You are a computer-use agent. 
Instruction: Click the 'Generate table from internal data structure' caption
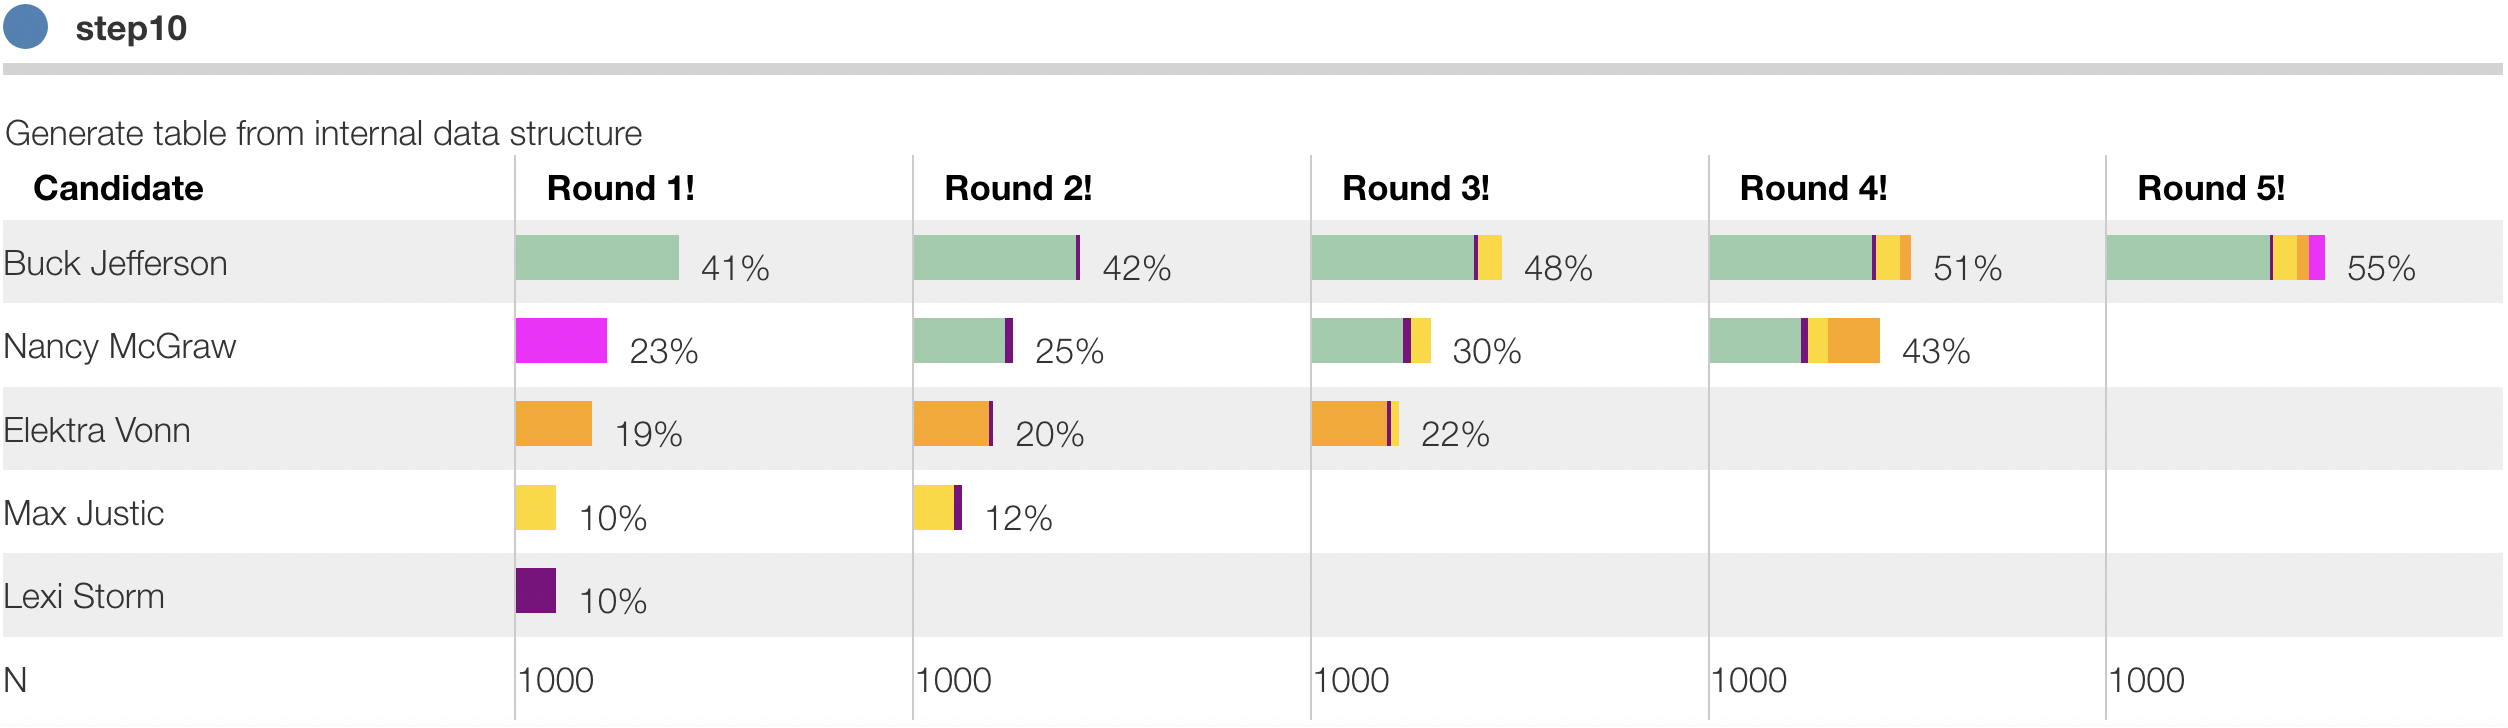[x=324, y=133]
